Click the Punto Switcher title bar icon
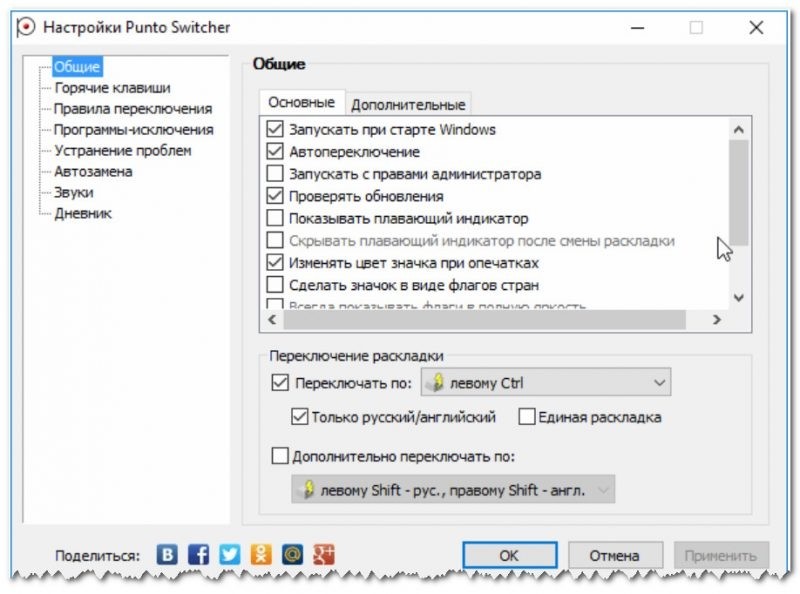800x594 pixels. click(x=26, y=27)
